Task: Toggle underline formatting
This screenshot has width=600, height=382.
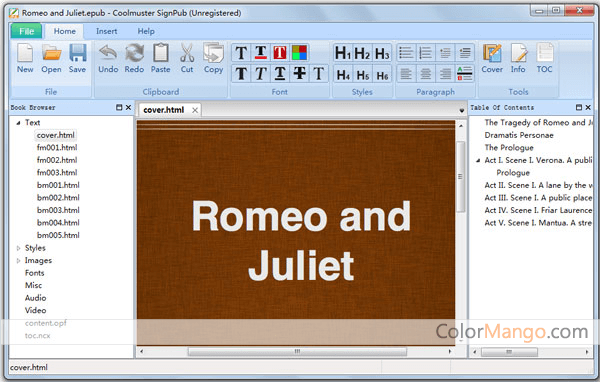Action: [280, 73]
